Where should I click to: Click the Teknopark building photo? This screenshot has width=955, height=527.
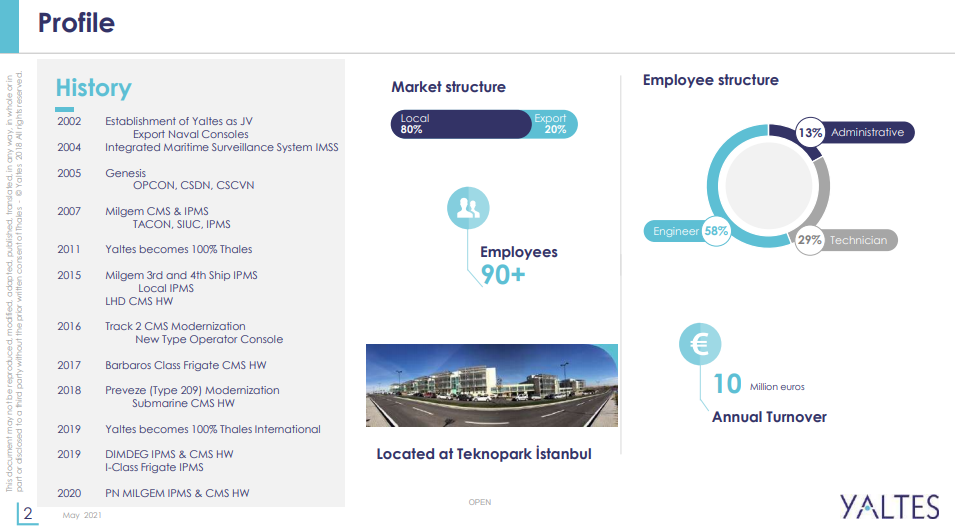click(x=491, y=386)
